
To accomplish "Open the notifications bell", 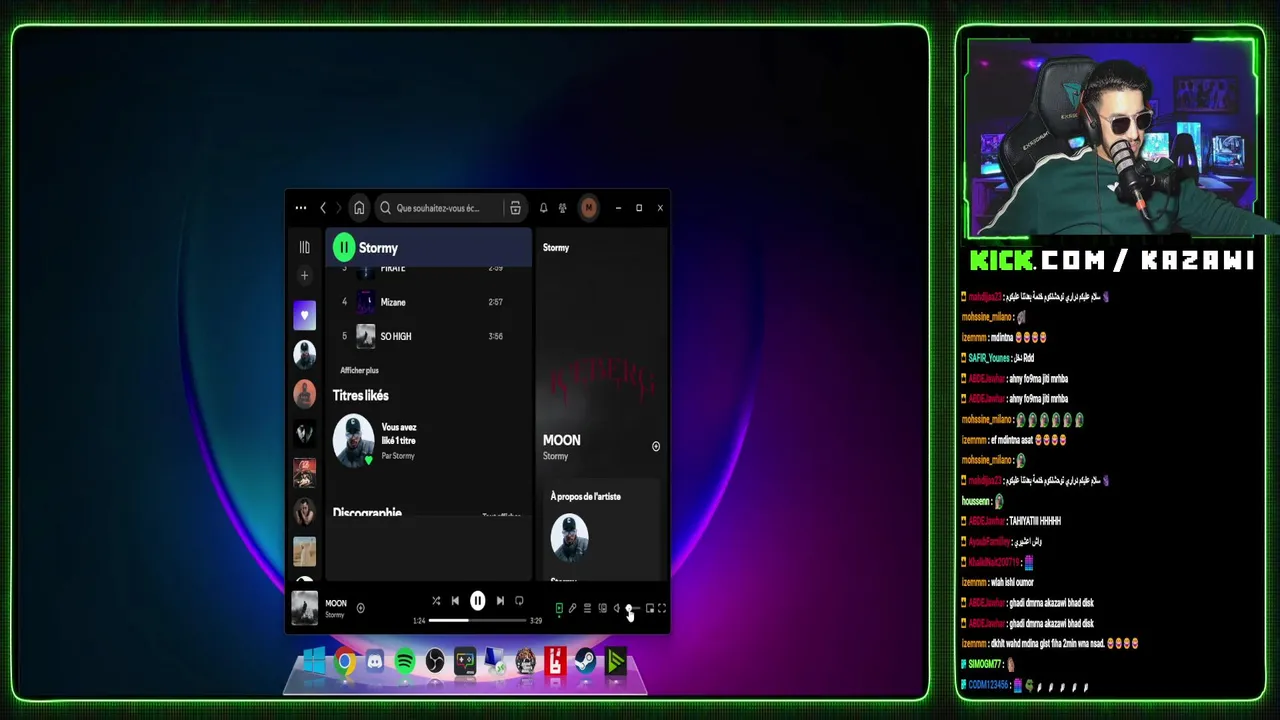I will (543, 208).
